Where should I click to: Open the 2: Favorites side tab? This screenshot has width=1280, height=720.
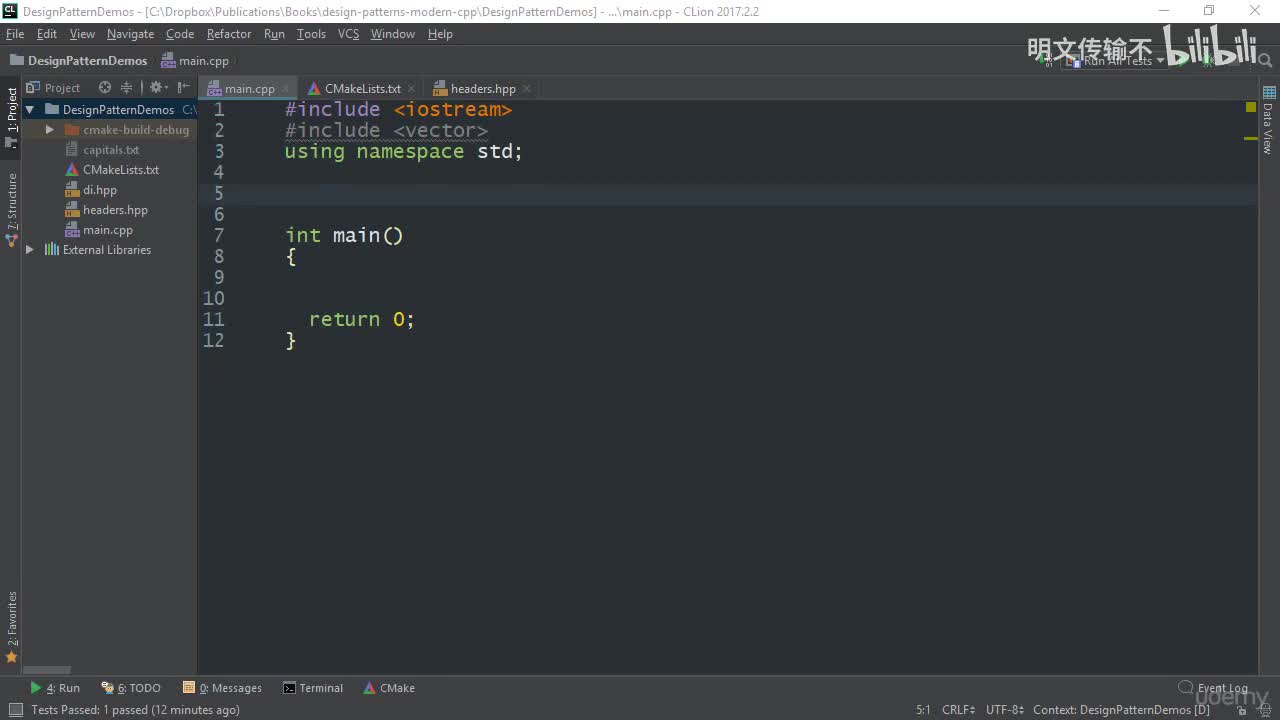coord(11,627)
